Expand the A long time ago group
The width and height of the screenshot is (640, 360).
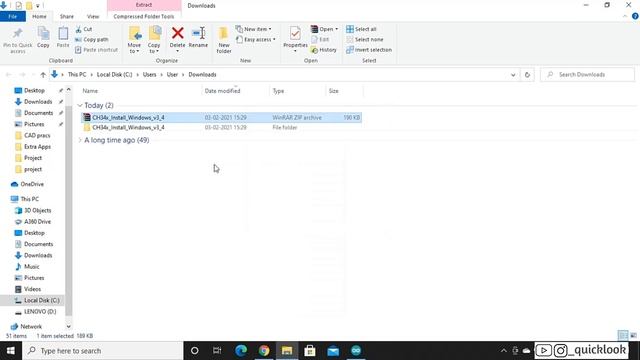point(80,140)
